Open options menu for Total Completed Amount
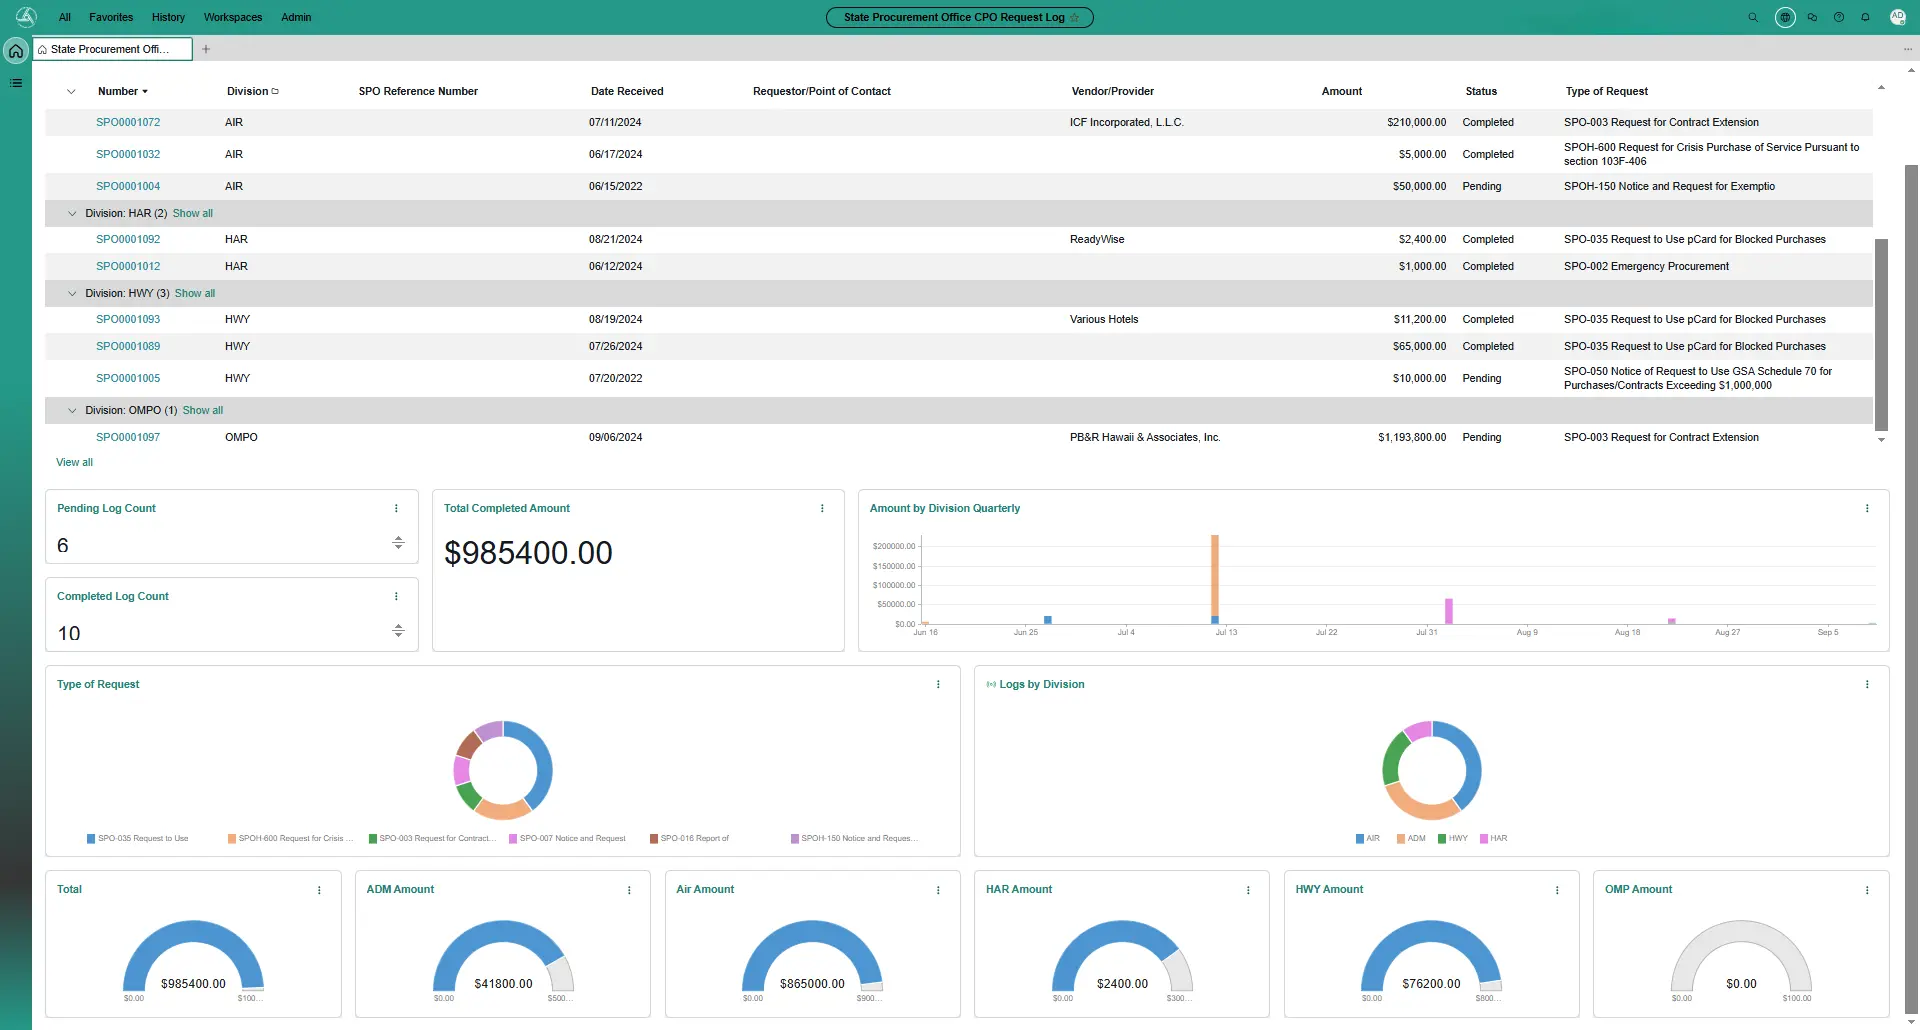The height and width of the screenshot is (1030, 1920). (x=822, y=508)
